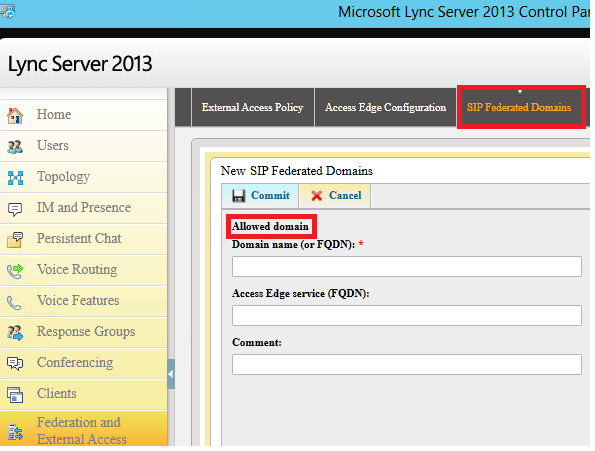The width and height of the screenshot is (595, 451).
Task: Switch to External Access Policy tab
Action: [x=253, y=107]
